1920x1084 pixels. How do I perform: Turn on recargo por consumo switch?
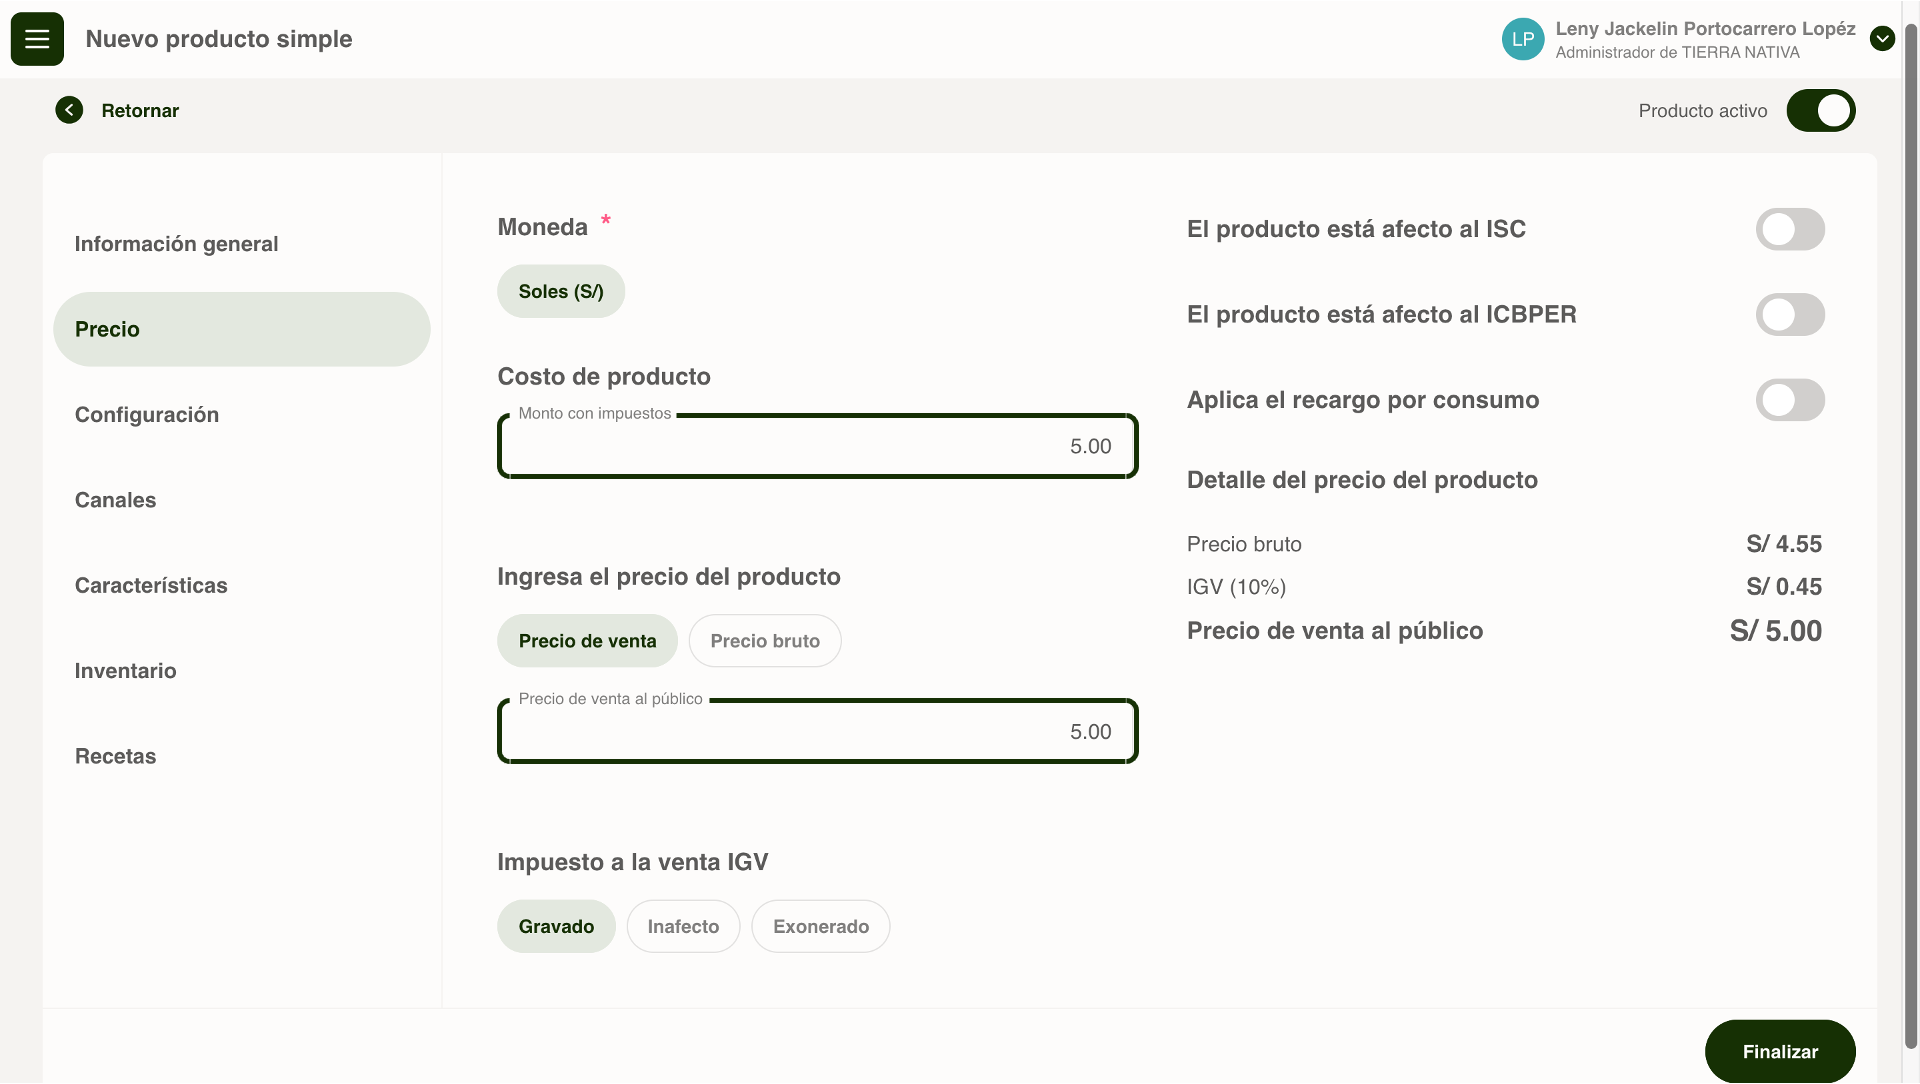(1789, 400)
